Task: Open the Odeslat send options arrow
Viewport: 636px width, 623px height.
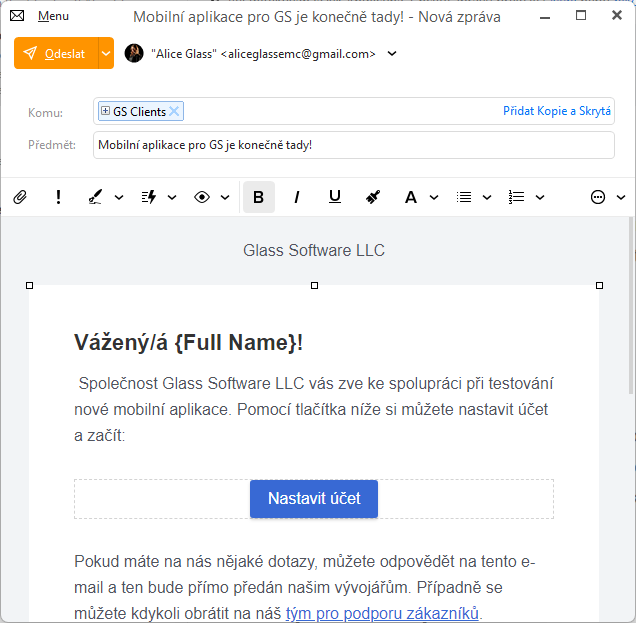Action: [106, 53]
